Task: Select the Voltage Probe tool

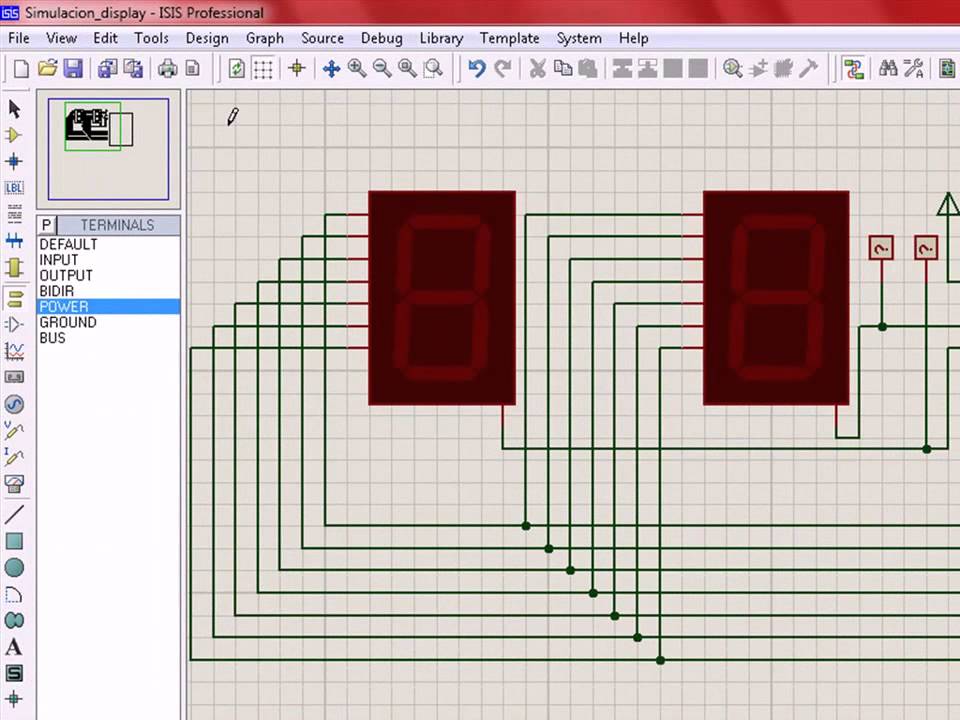Action: tap(14, 430)
